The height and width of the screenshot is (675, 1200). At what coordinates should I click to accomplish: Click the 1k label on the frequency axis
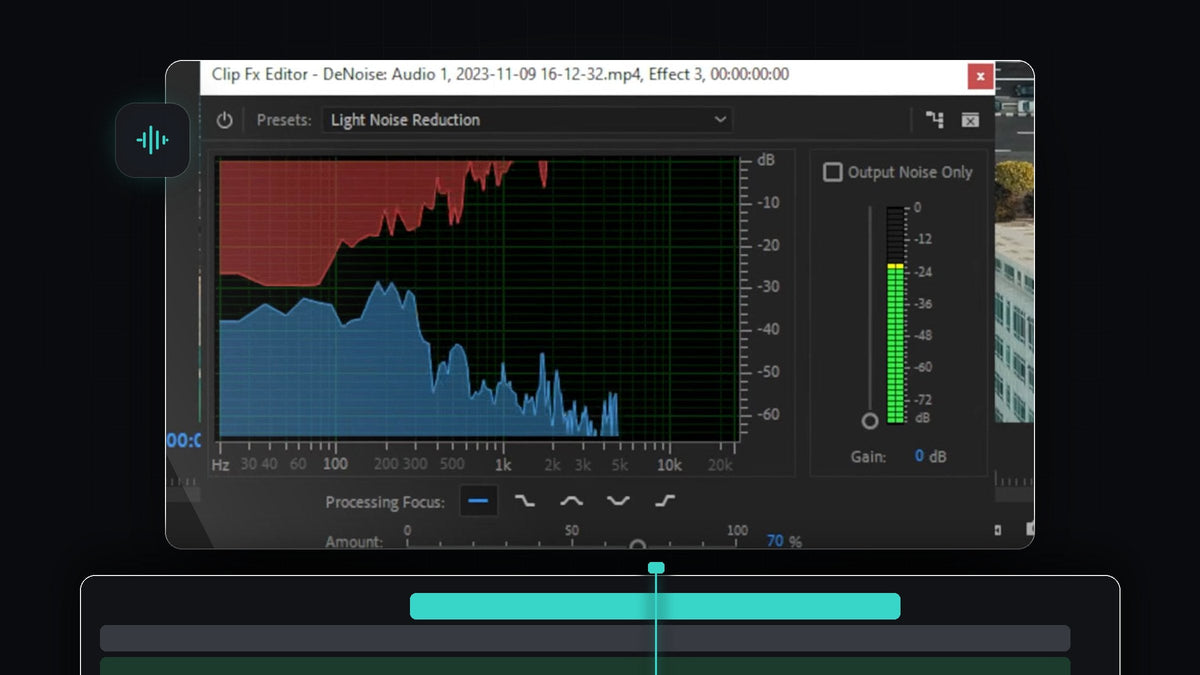point(503,464)
